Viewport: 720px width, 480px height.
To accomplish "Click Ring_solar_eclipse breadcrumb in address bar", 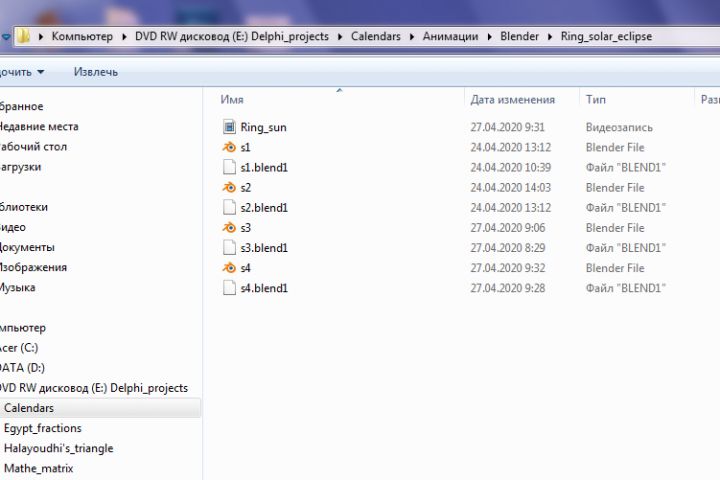I will point(606,36).
